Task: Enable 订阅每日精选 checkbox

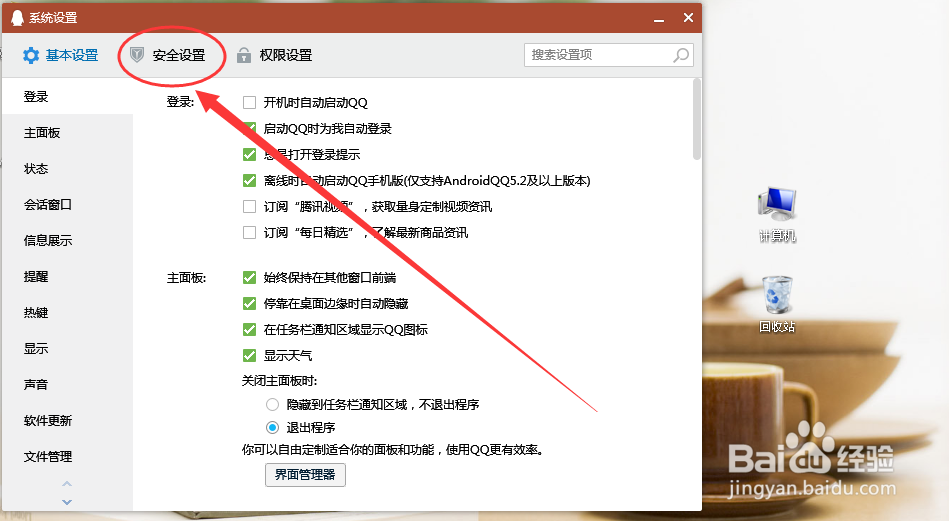Action: click(249, 232)
